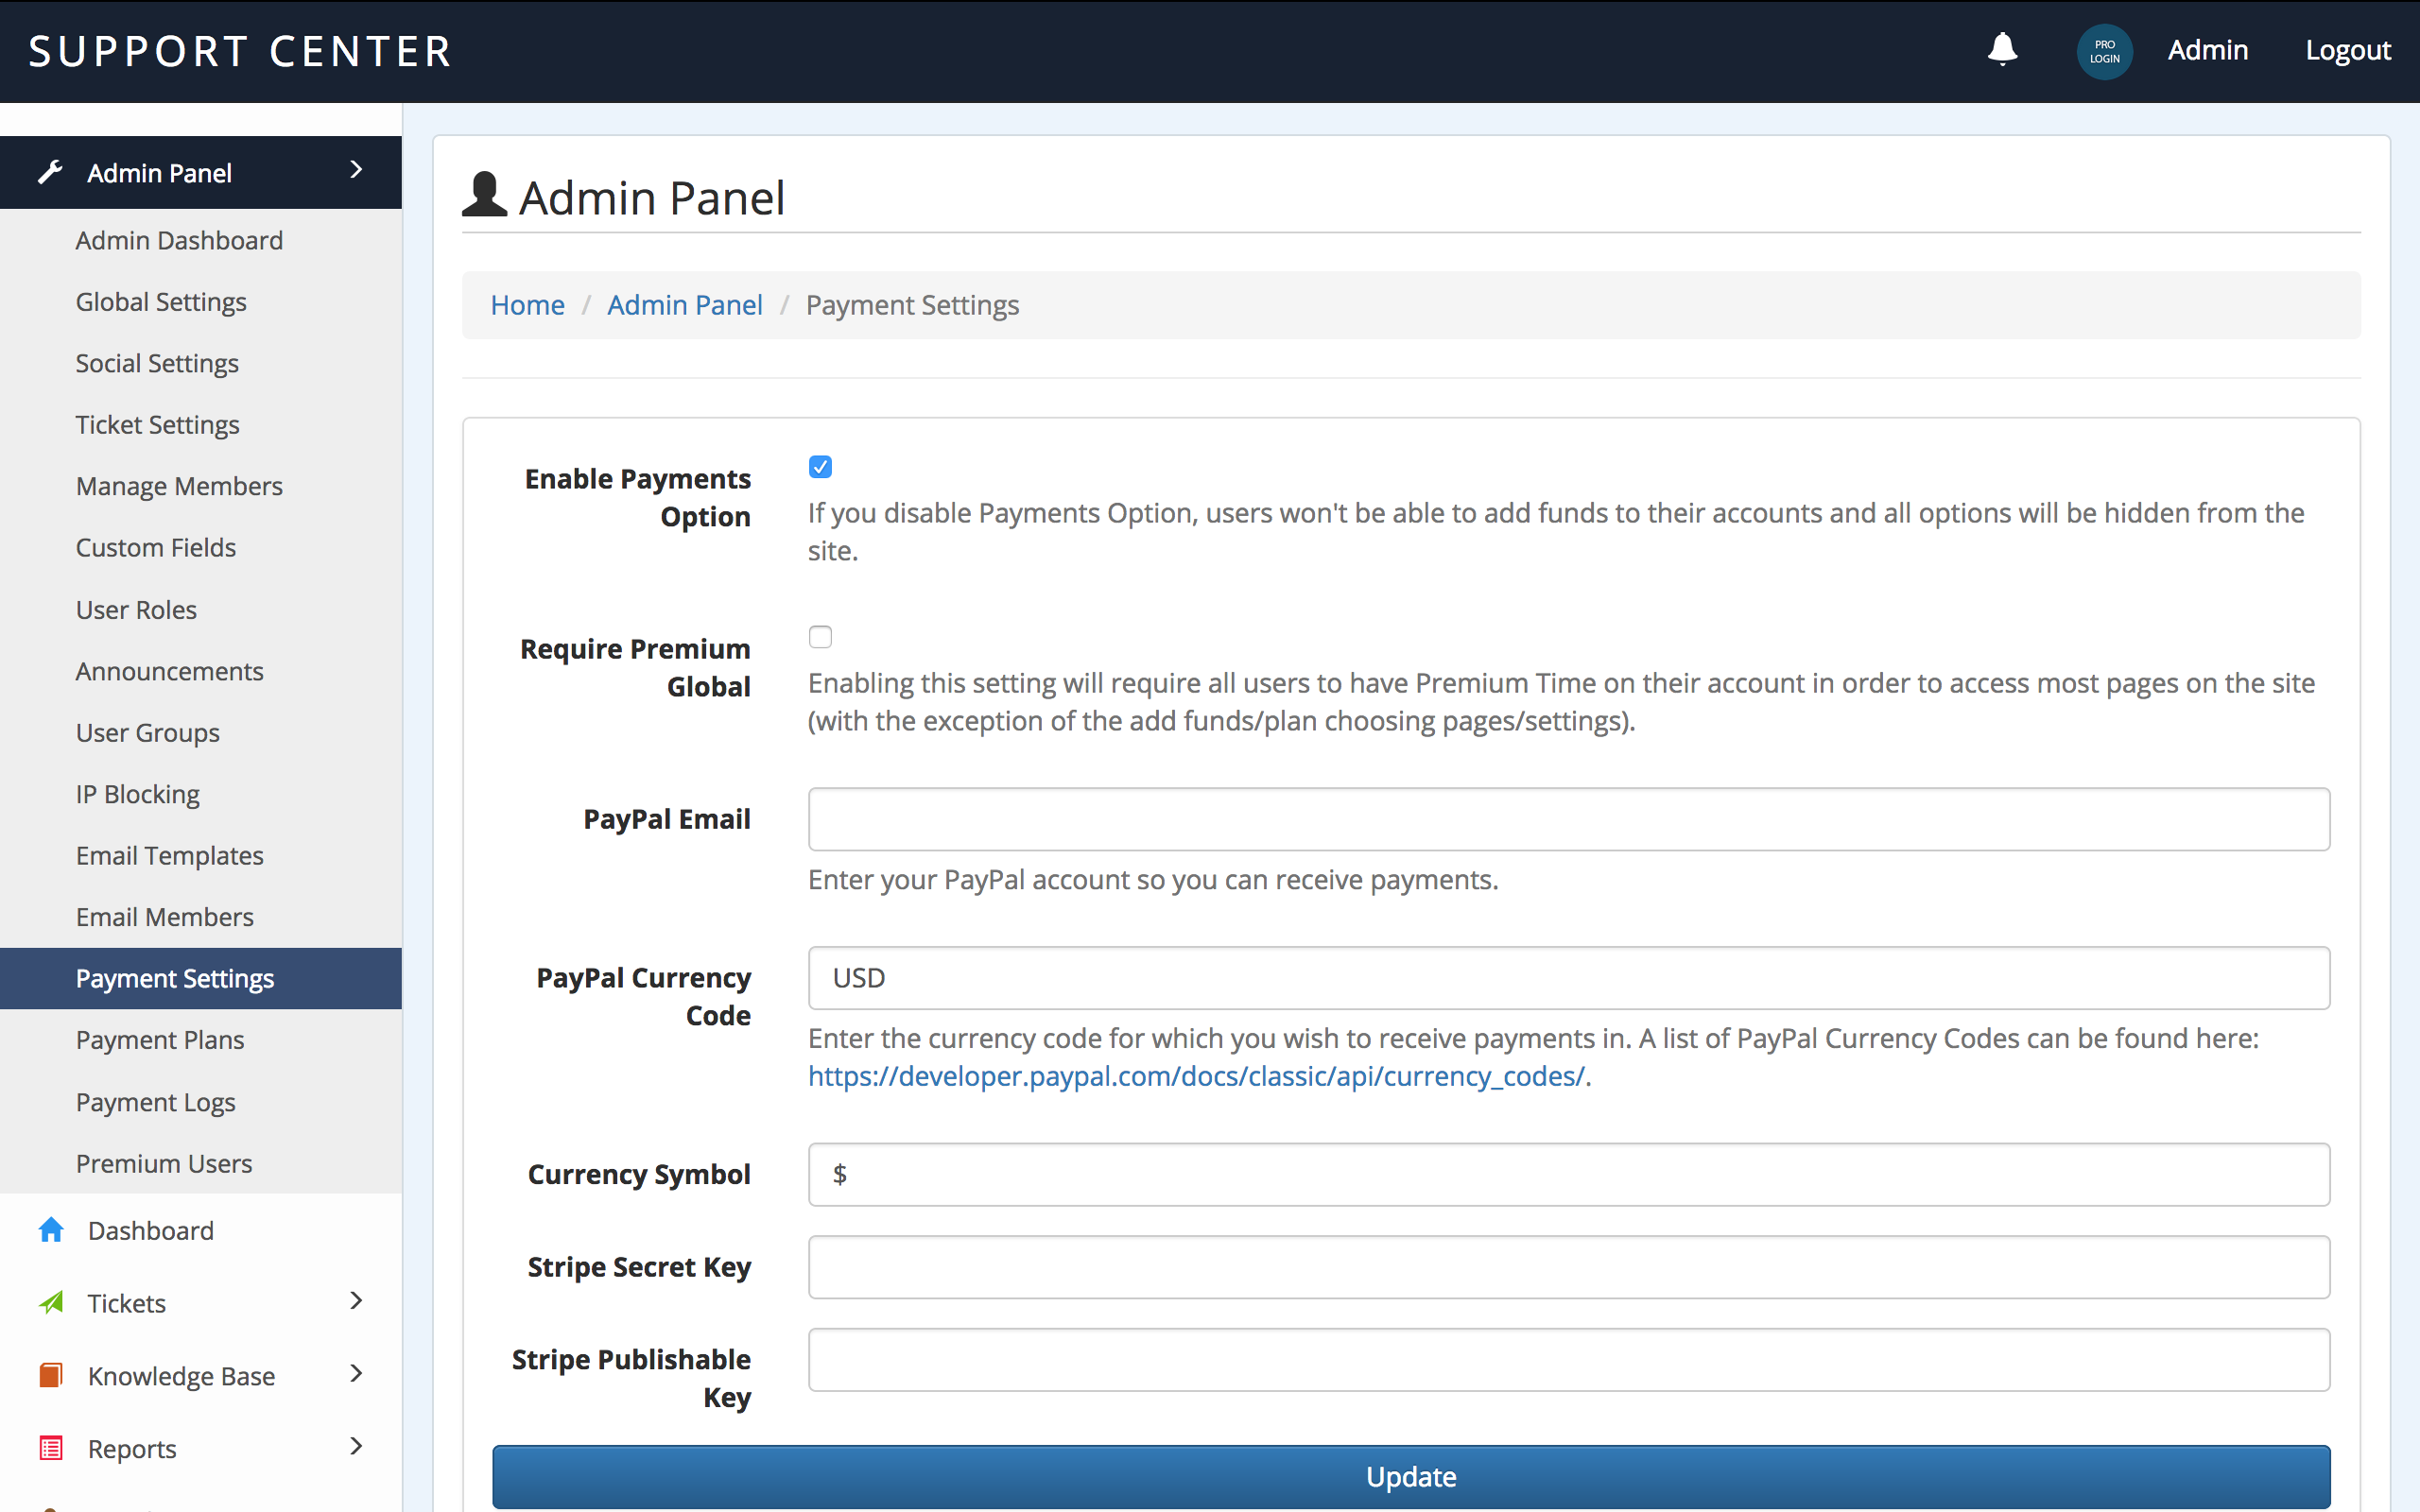Click the user silhouette icon in page heading
This screenshot has width=2420, height=1512.
pos(485,195)
